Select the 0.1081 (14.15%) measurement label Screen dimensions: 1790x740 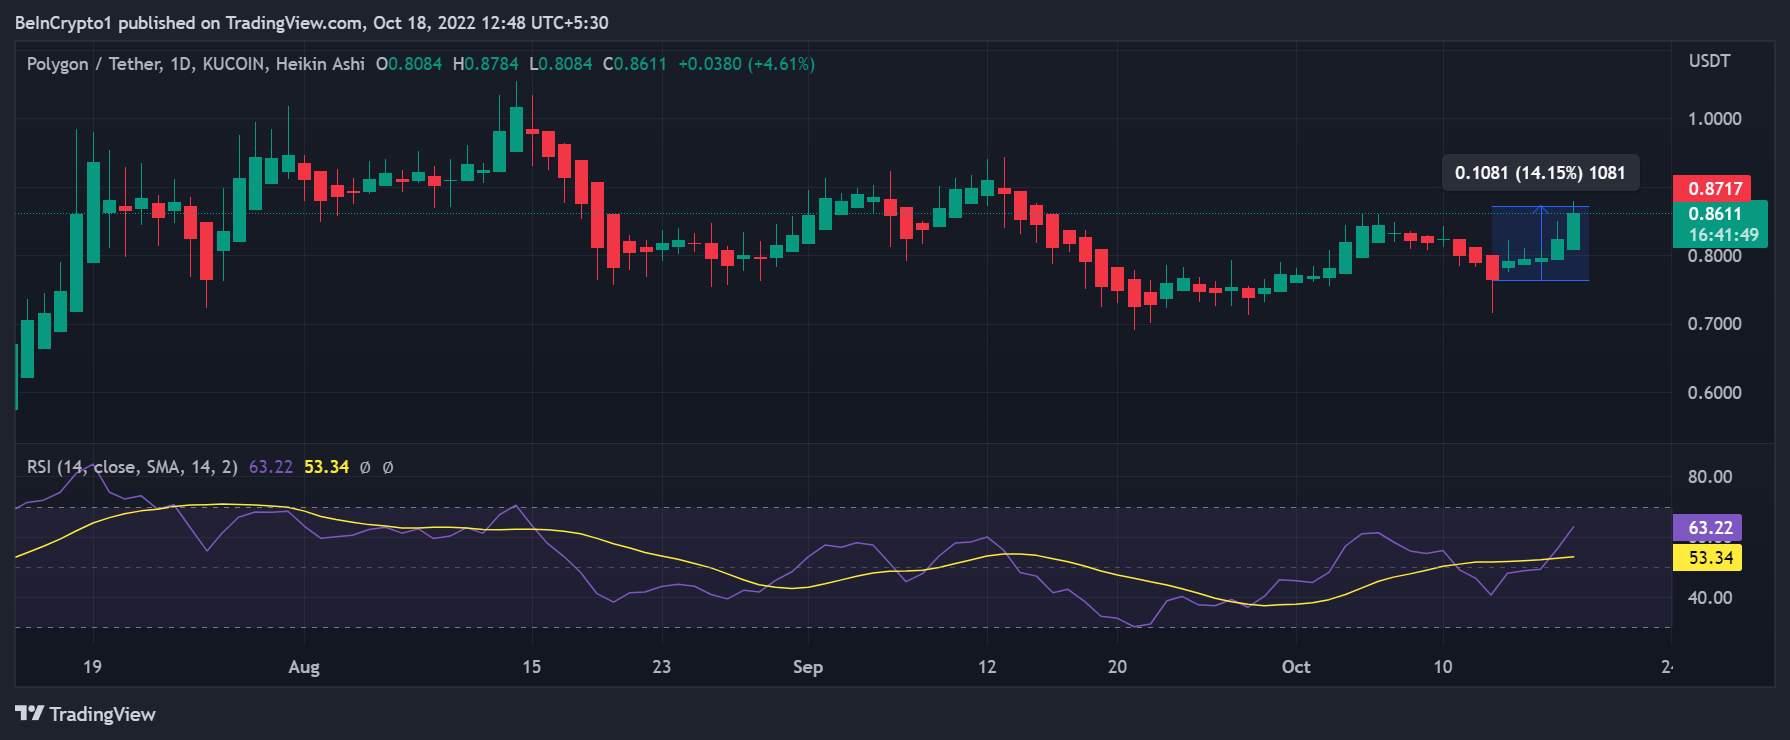click(1539, 173)
